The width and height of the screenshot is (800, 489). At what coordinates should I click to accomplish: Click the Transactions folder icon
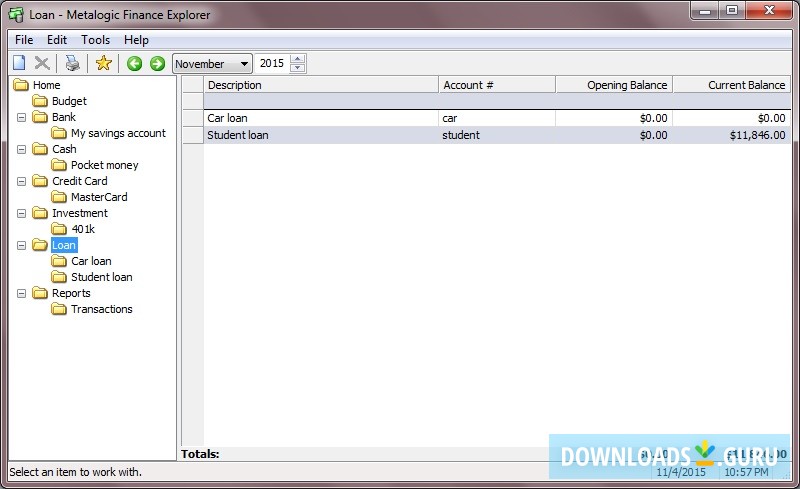click(59, 309)
